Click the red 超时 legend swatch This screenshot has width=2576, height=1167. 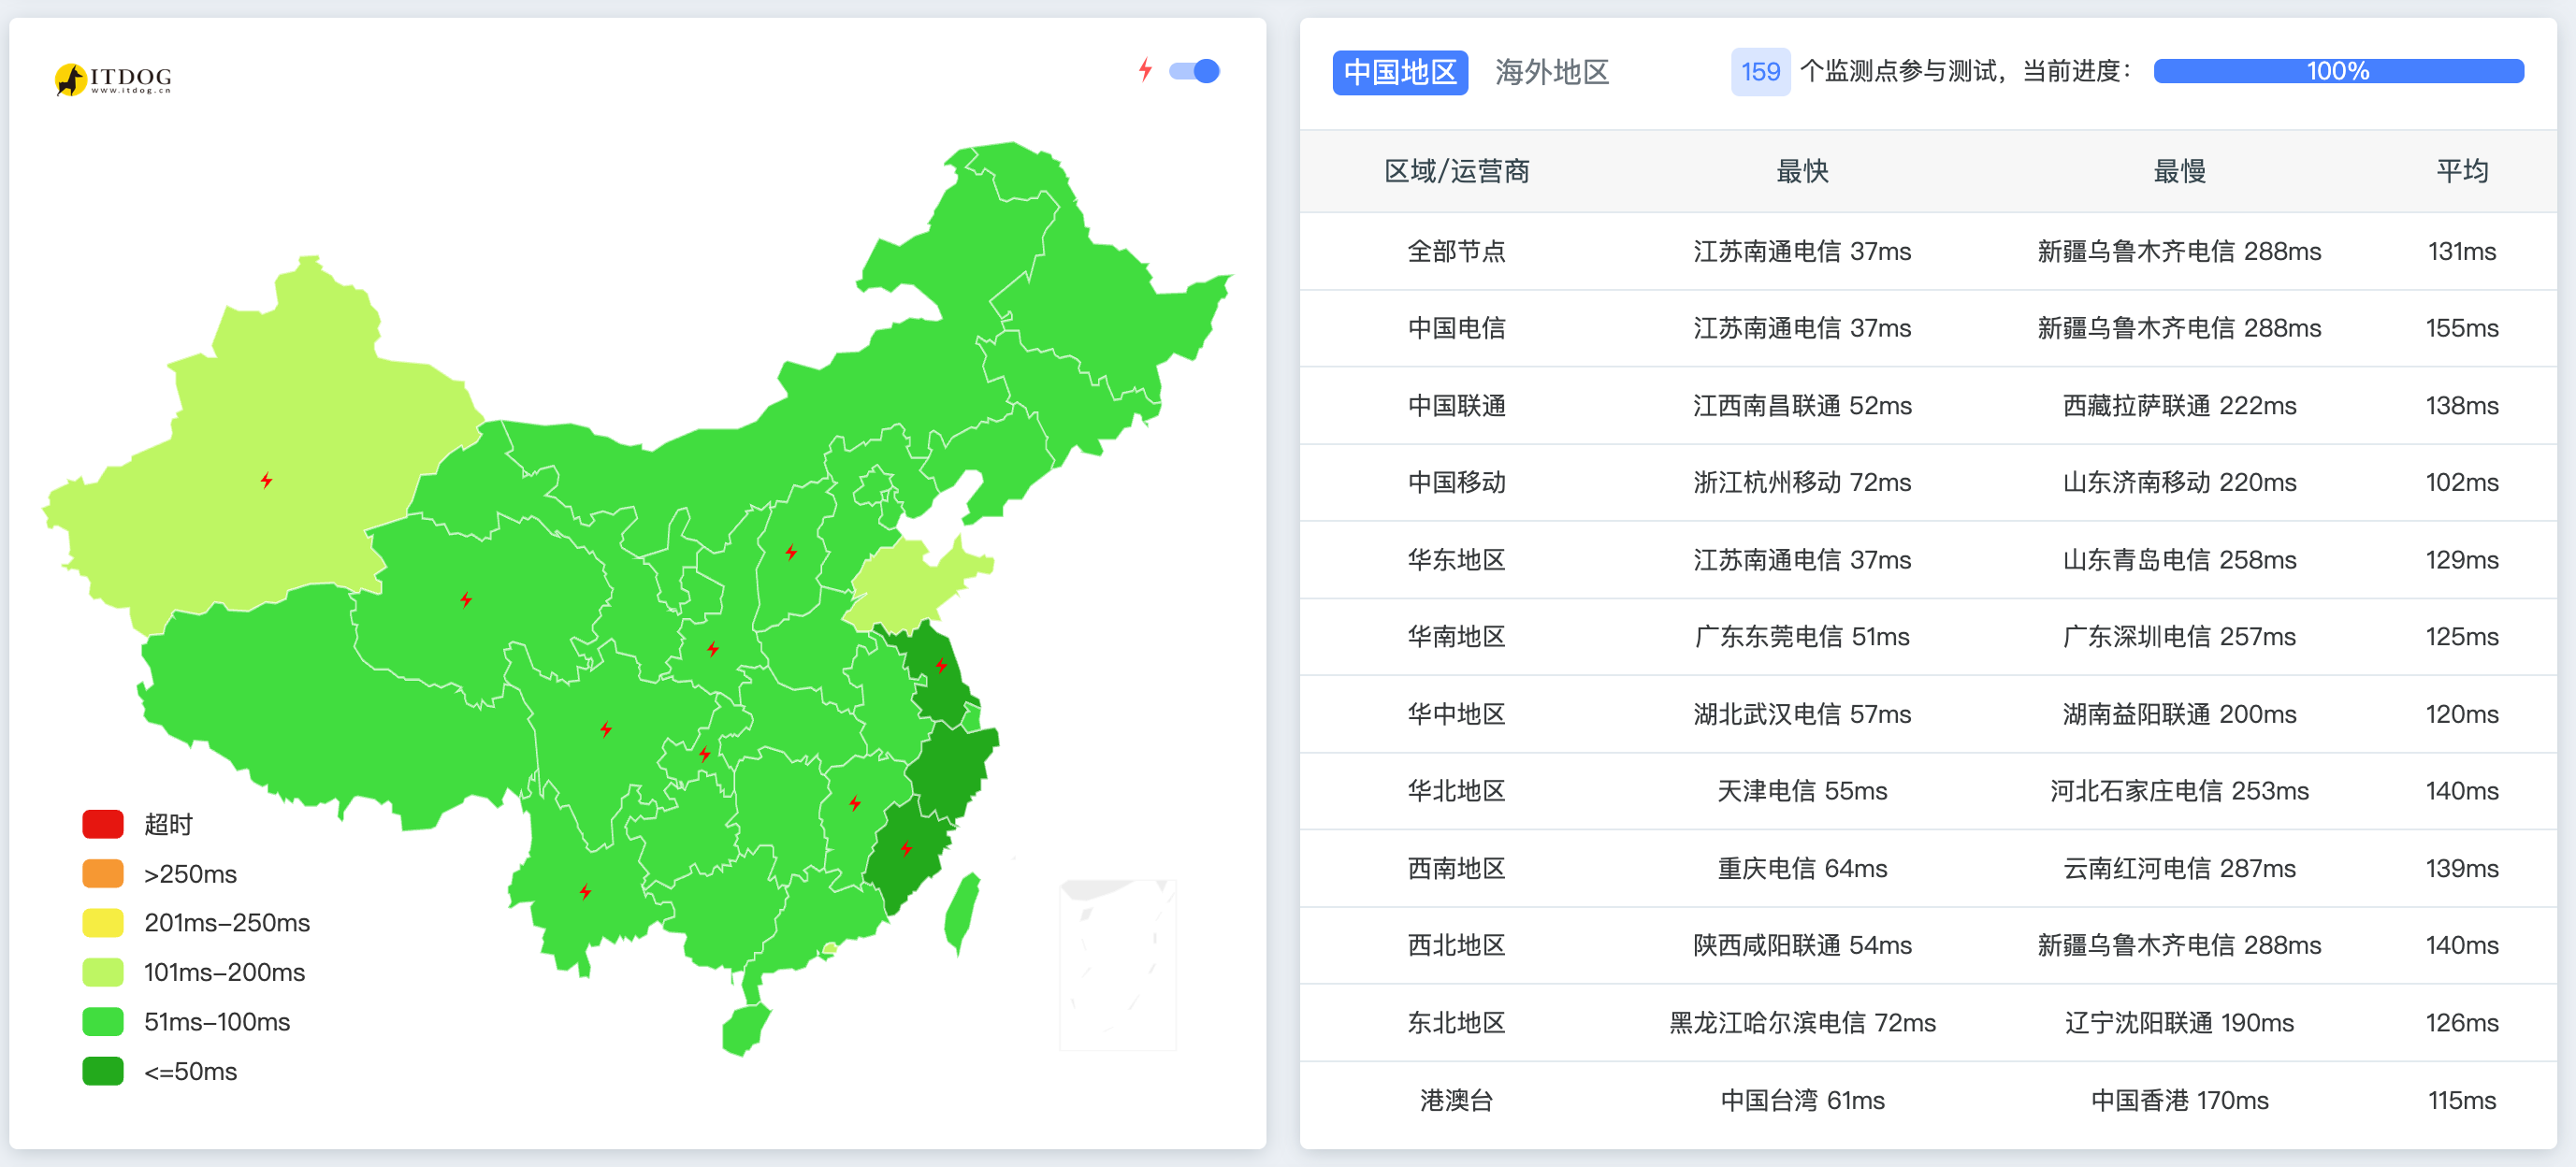(101, 823)
